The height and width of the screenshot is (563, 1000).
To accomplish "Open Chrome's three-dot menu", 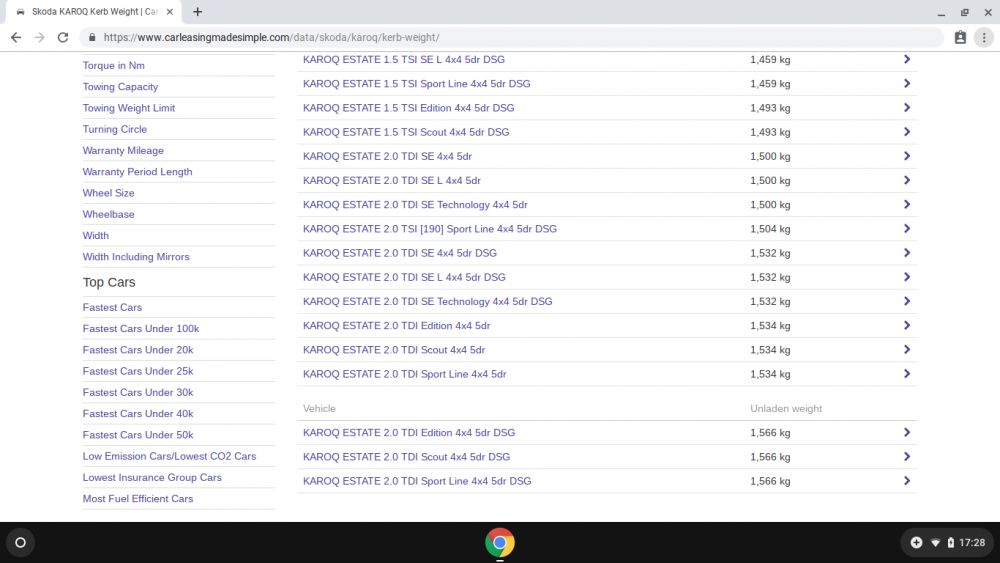I will tap(984, 38).
